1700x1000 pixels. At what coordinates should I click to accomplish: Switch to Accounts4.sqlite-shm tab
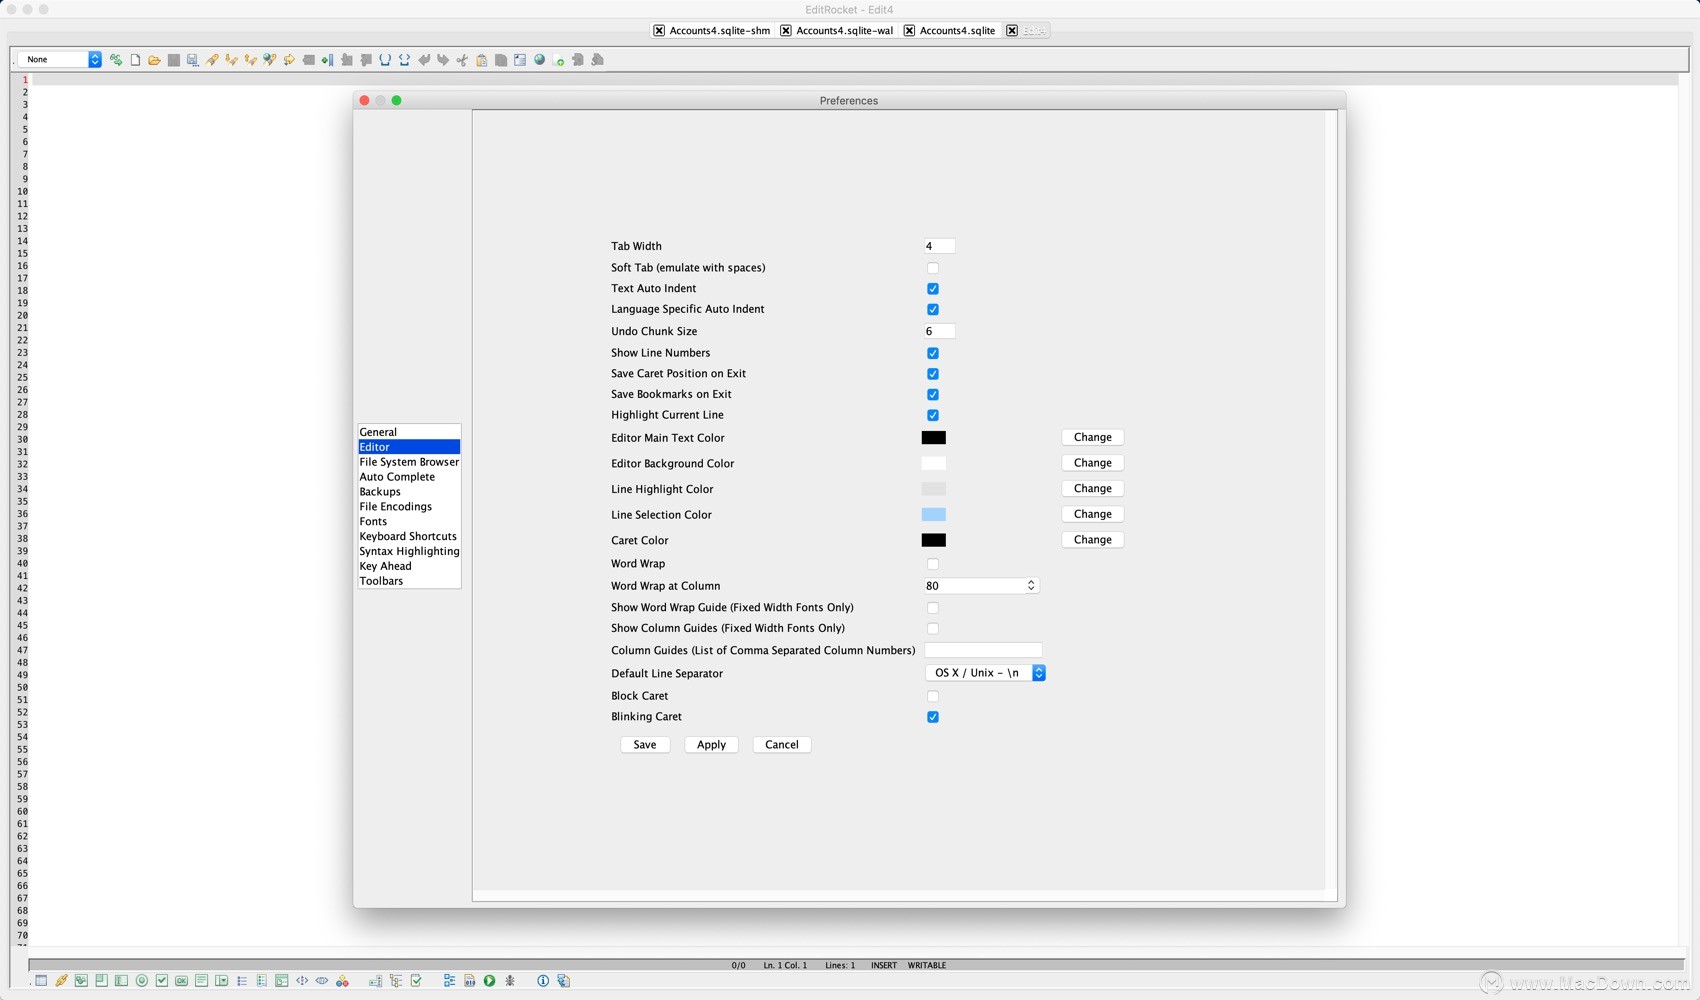pyautogui.click(x=719, y=31)
